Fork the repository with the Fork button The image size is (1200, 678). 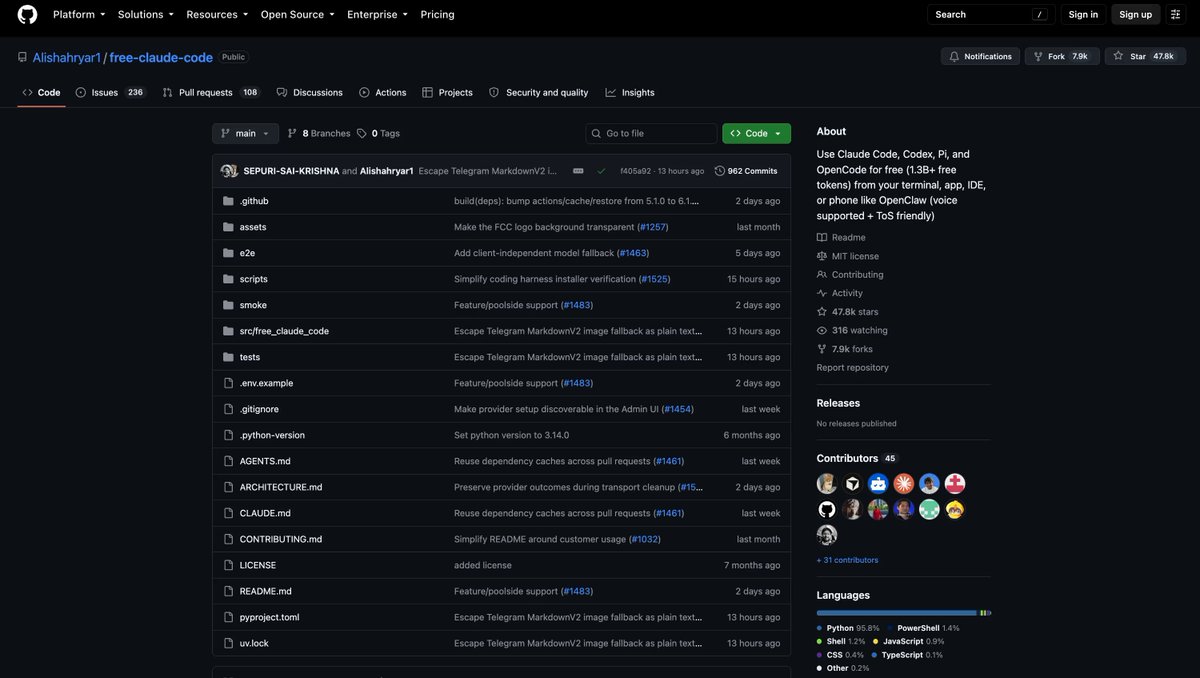coord(1062,56)
